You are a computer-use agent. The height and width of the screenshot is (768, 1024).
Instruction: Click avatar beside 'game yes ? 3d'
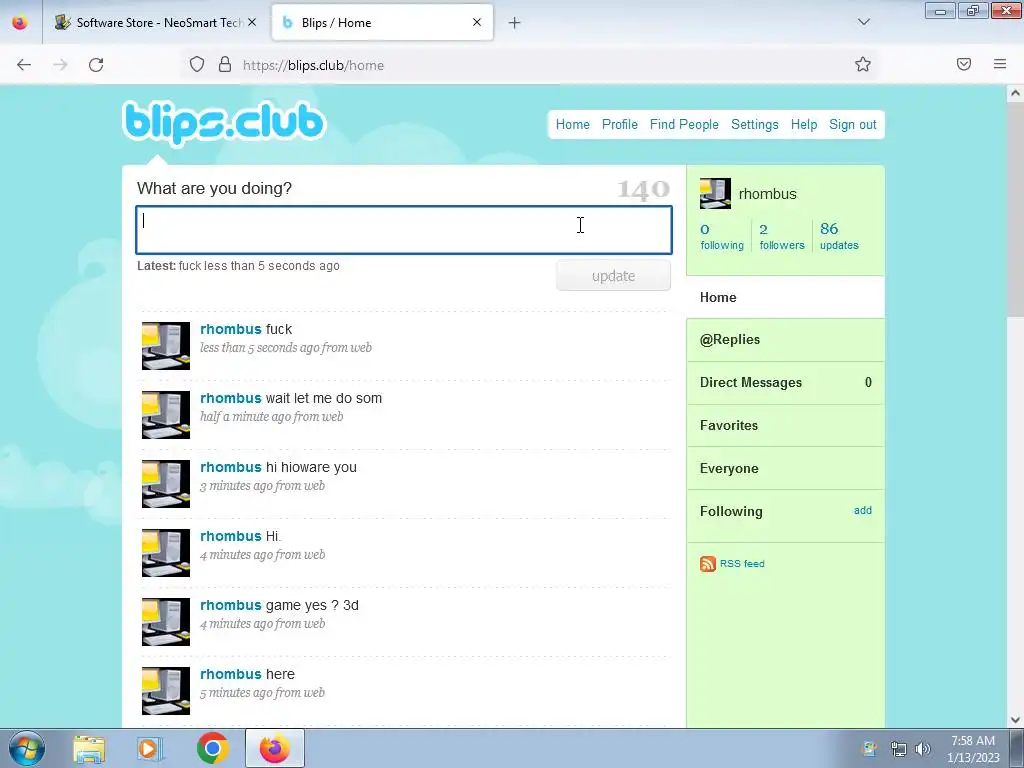click(x=166, y=622)
